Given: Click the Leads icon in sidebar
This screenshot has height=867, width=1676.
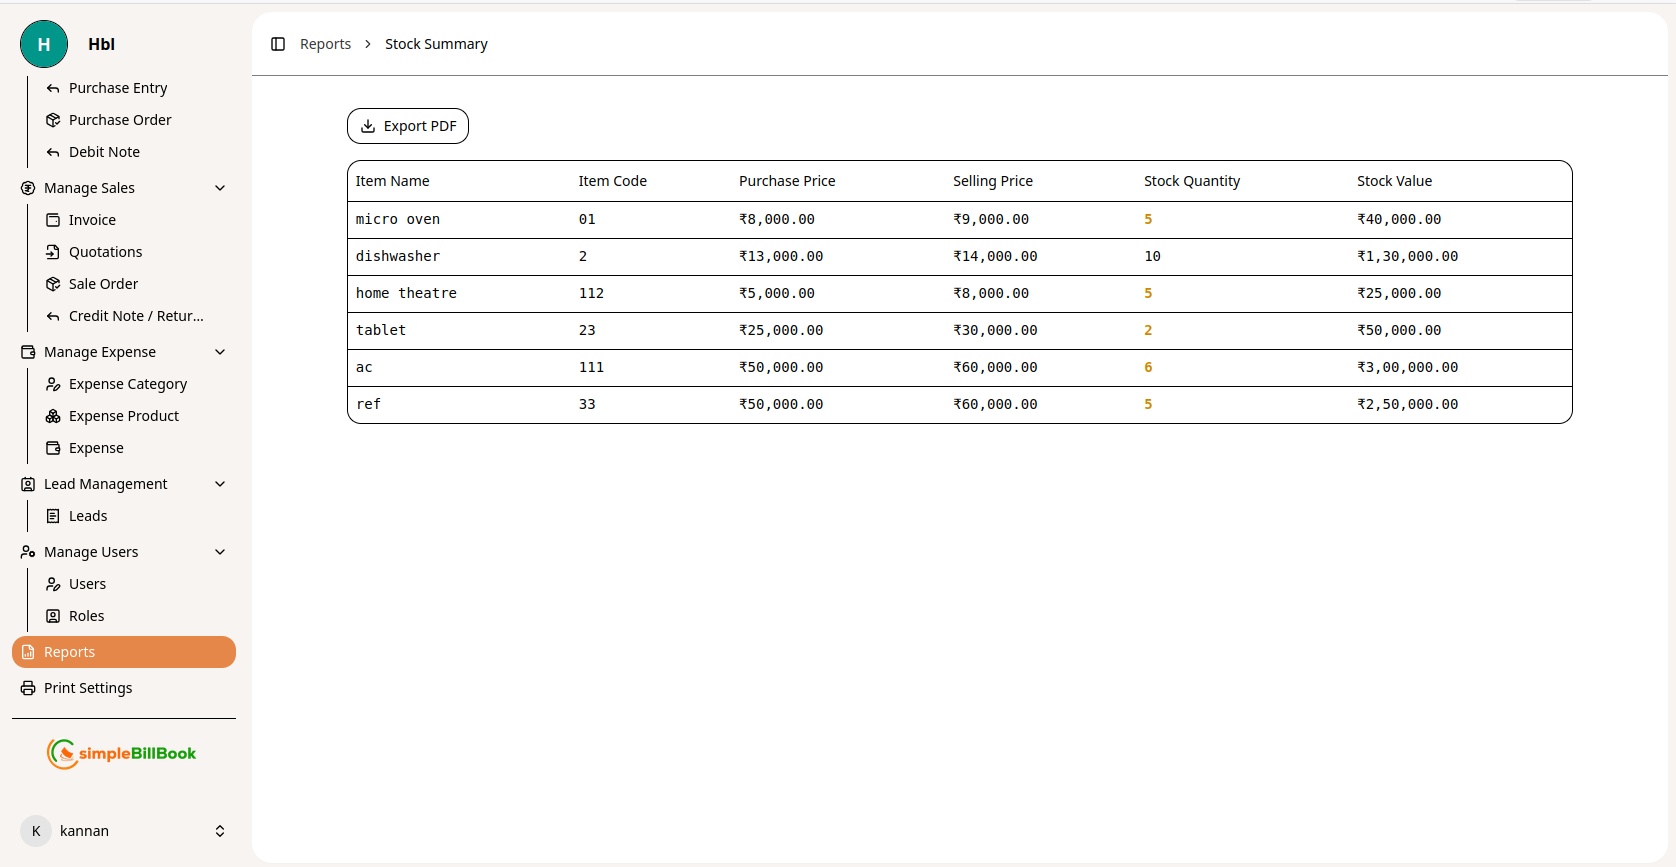Looking at the screenshot, I should pyautogui.click(x=53, y=516).
